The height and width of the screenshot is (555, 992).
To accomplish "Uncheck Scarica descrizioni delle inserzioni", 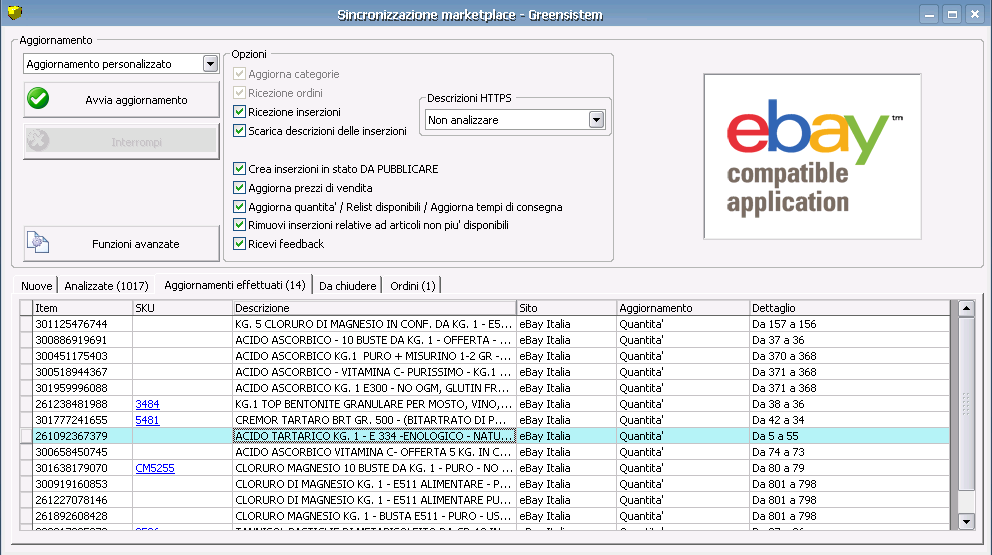I will point(239,130).
